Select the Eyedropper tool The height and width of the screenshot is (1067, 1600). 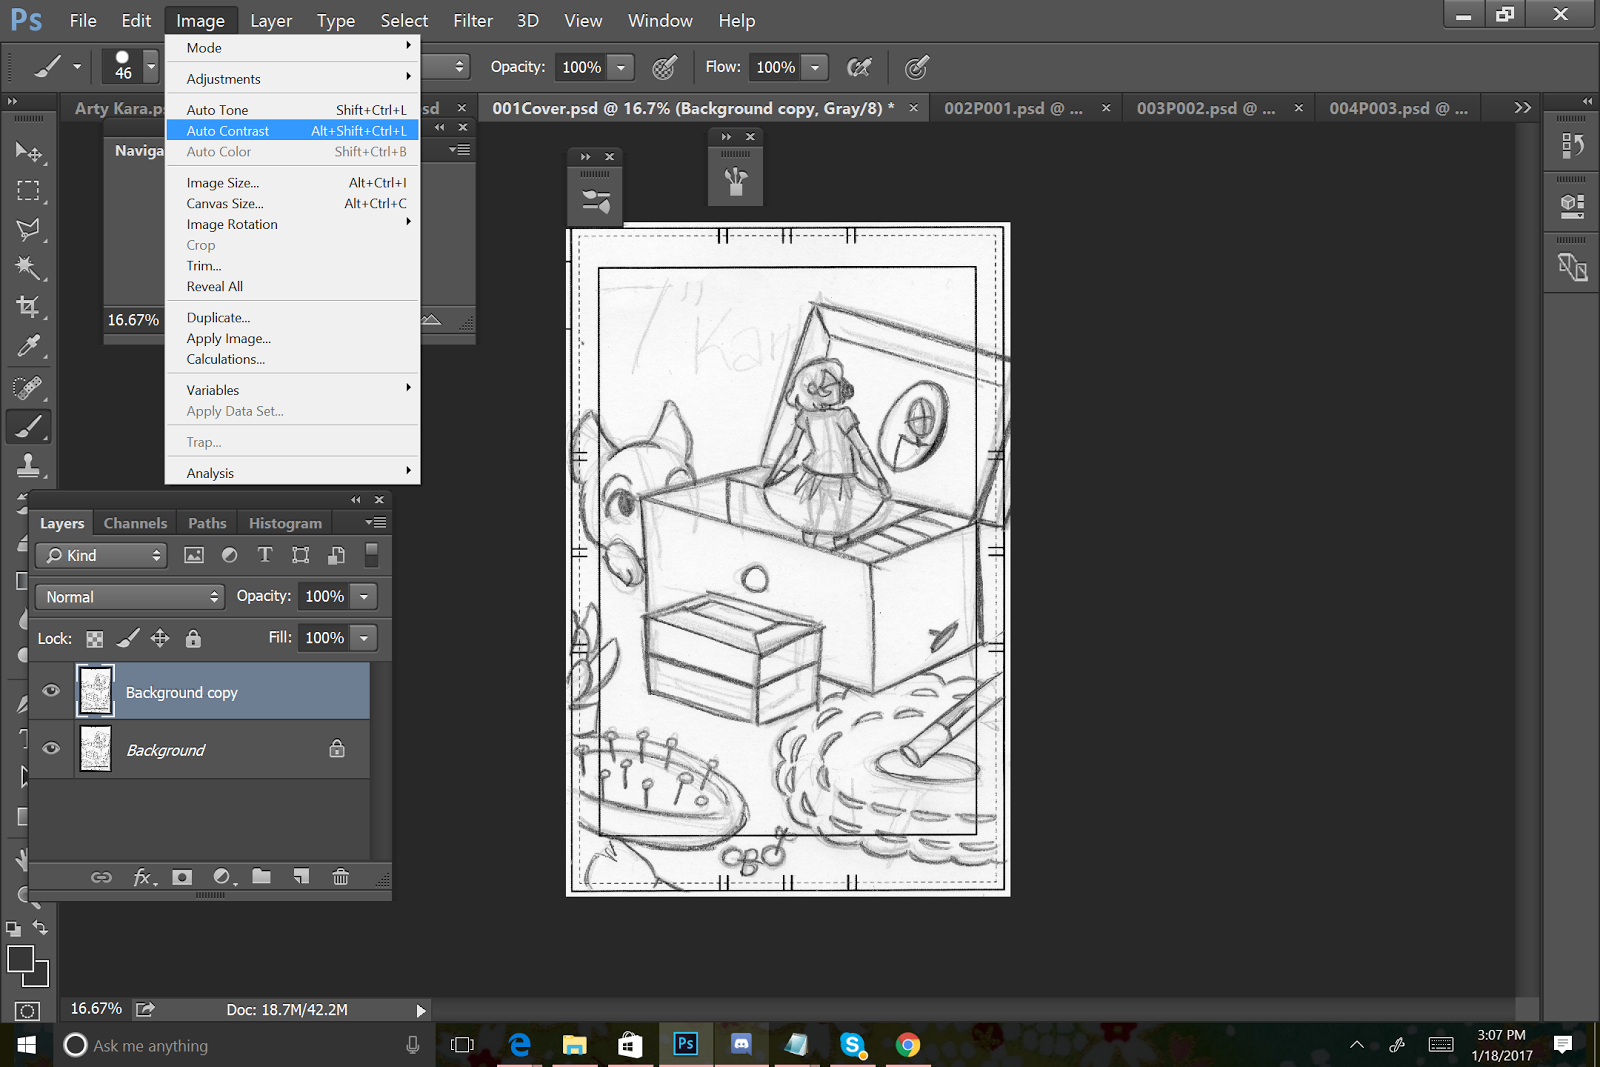[27, 346]
